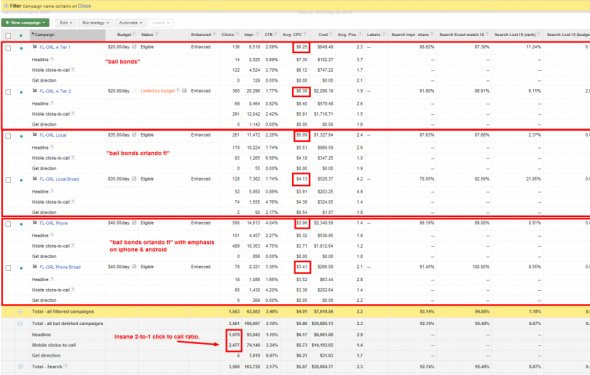Open FL-ORL A Tier 2 campaign link
Image resolution: width=590 pixels, height=375 pixels.
[x=55, y=91]
